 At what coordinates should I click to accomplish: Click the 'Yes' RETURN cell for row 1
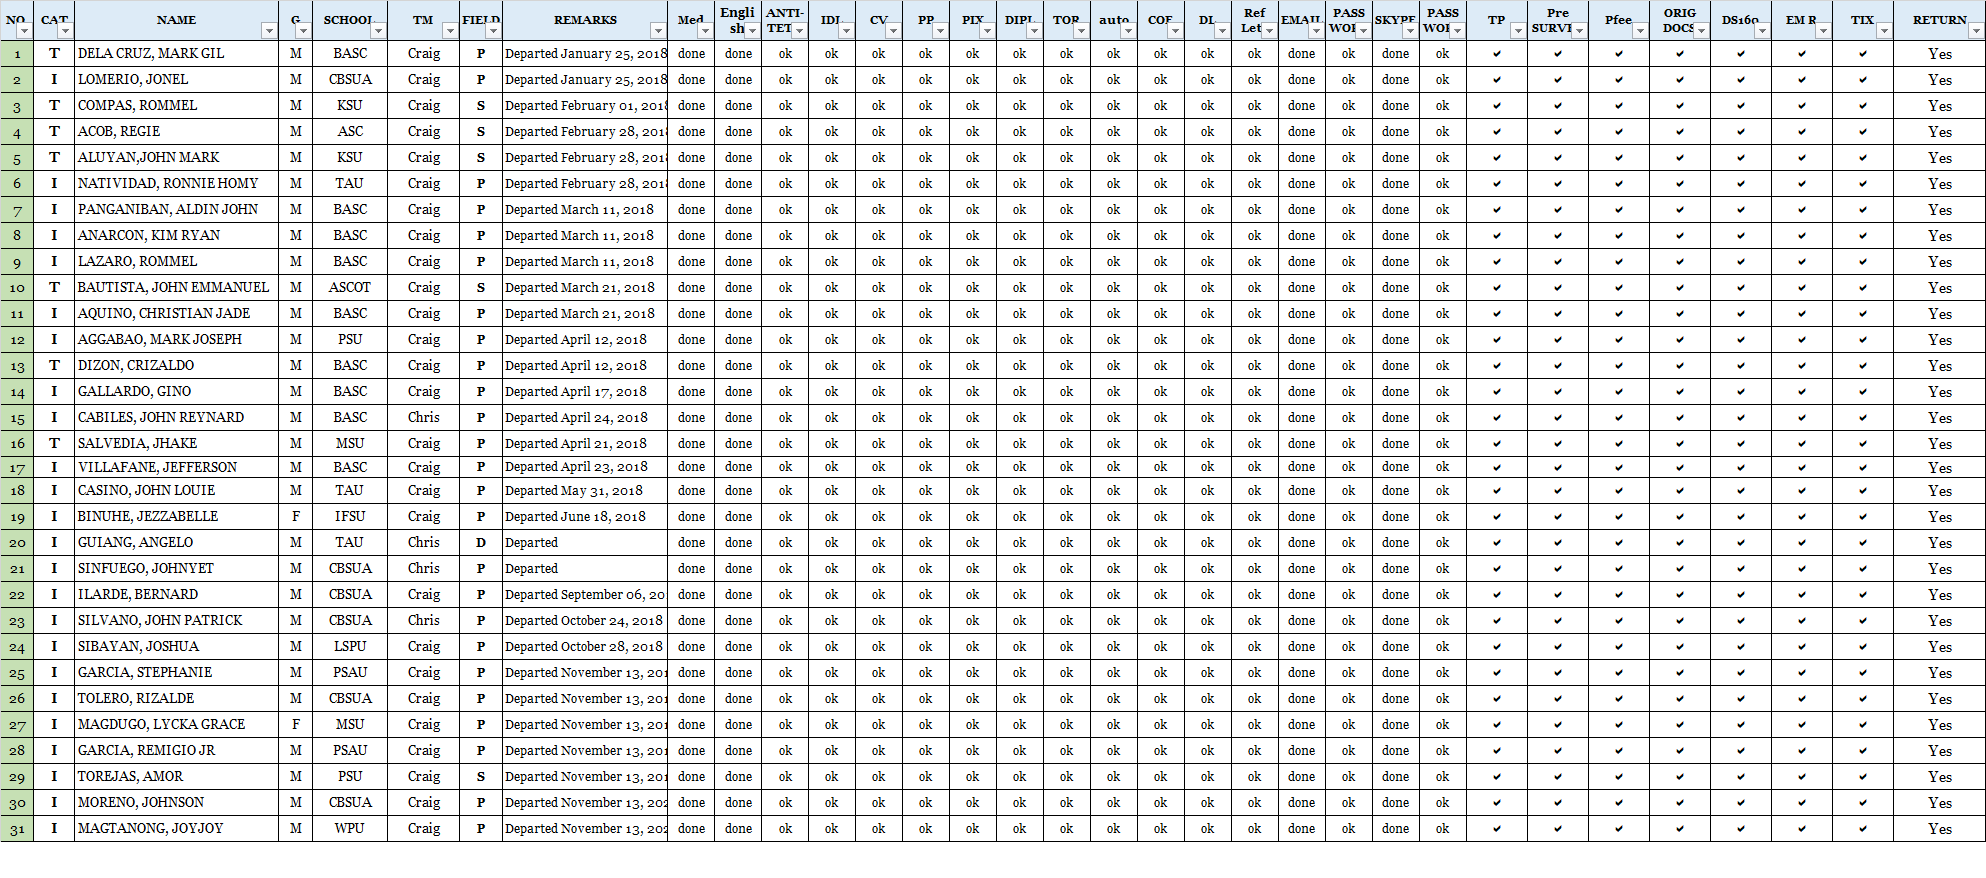click(x=1940, y=54)
